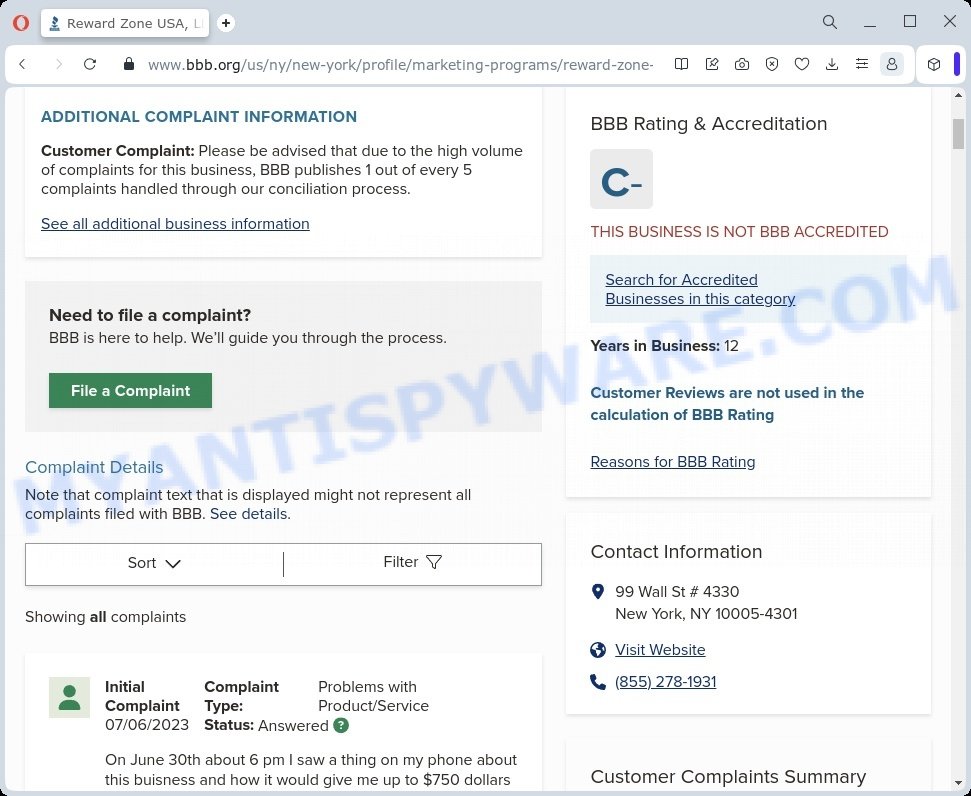
Task: Expand the Sort dropdown
Action: pos(154,563)
